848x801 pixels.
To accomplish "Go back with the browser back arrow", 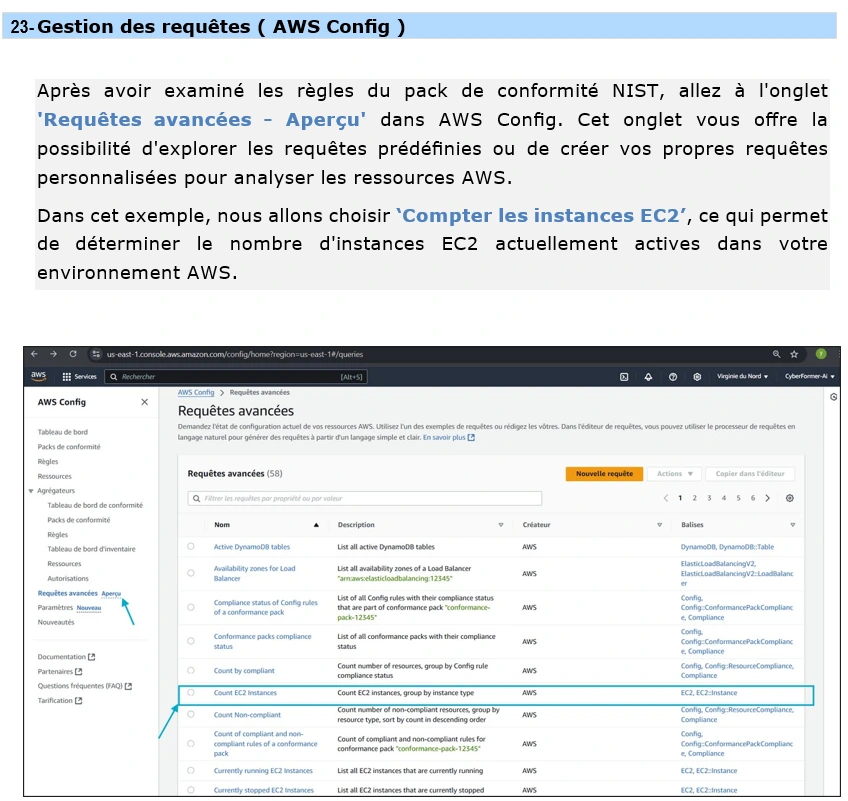I will coord(35,354).
